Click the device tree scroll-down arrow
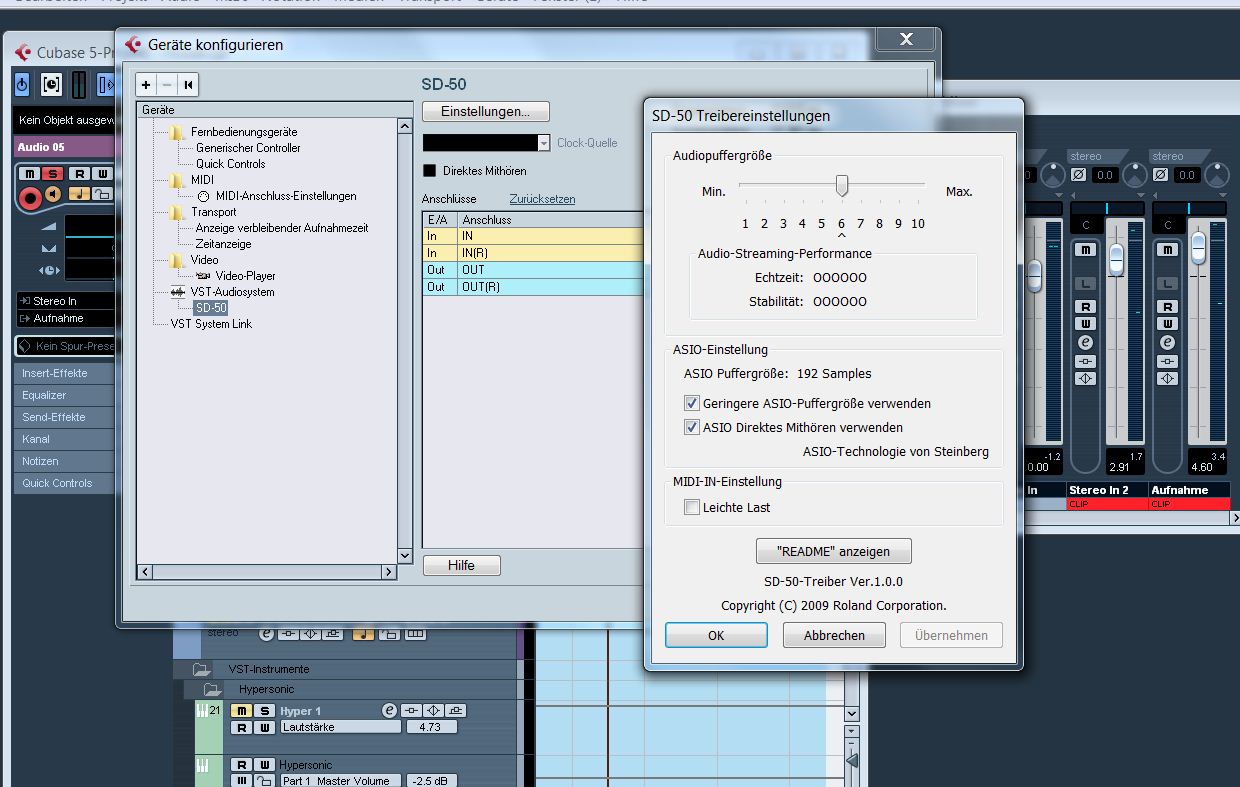Image resolution: width=1240 pixels, height=787 pixels. click(405, 556)
